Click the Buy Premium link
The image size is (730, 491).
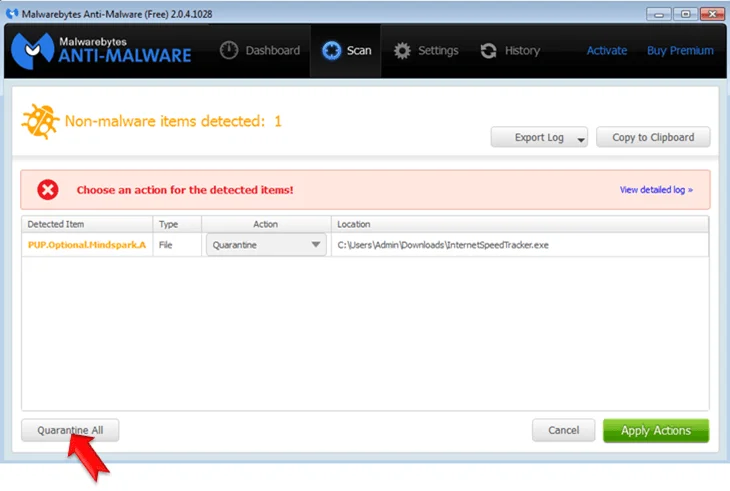(x=680, y=50)
